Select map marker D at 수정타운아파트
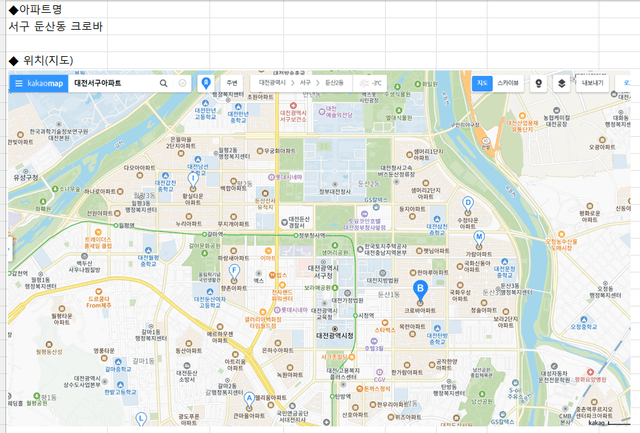The height and width of the screenshot is (433, 640). (x=468, y=205)
